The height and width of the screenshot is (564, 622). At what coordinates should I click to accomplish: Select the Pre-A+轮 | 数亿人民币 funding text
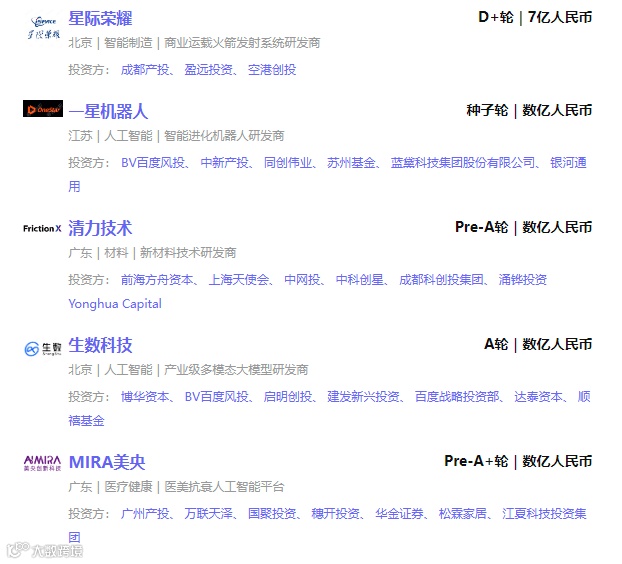coord(518,461)
